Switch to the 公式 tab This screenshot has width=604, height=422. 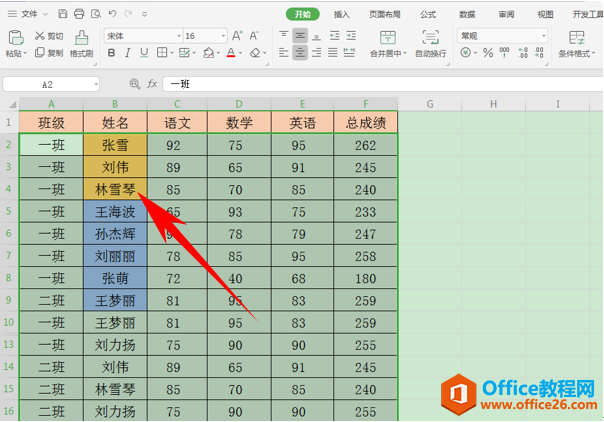[x=428, y=14]
